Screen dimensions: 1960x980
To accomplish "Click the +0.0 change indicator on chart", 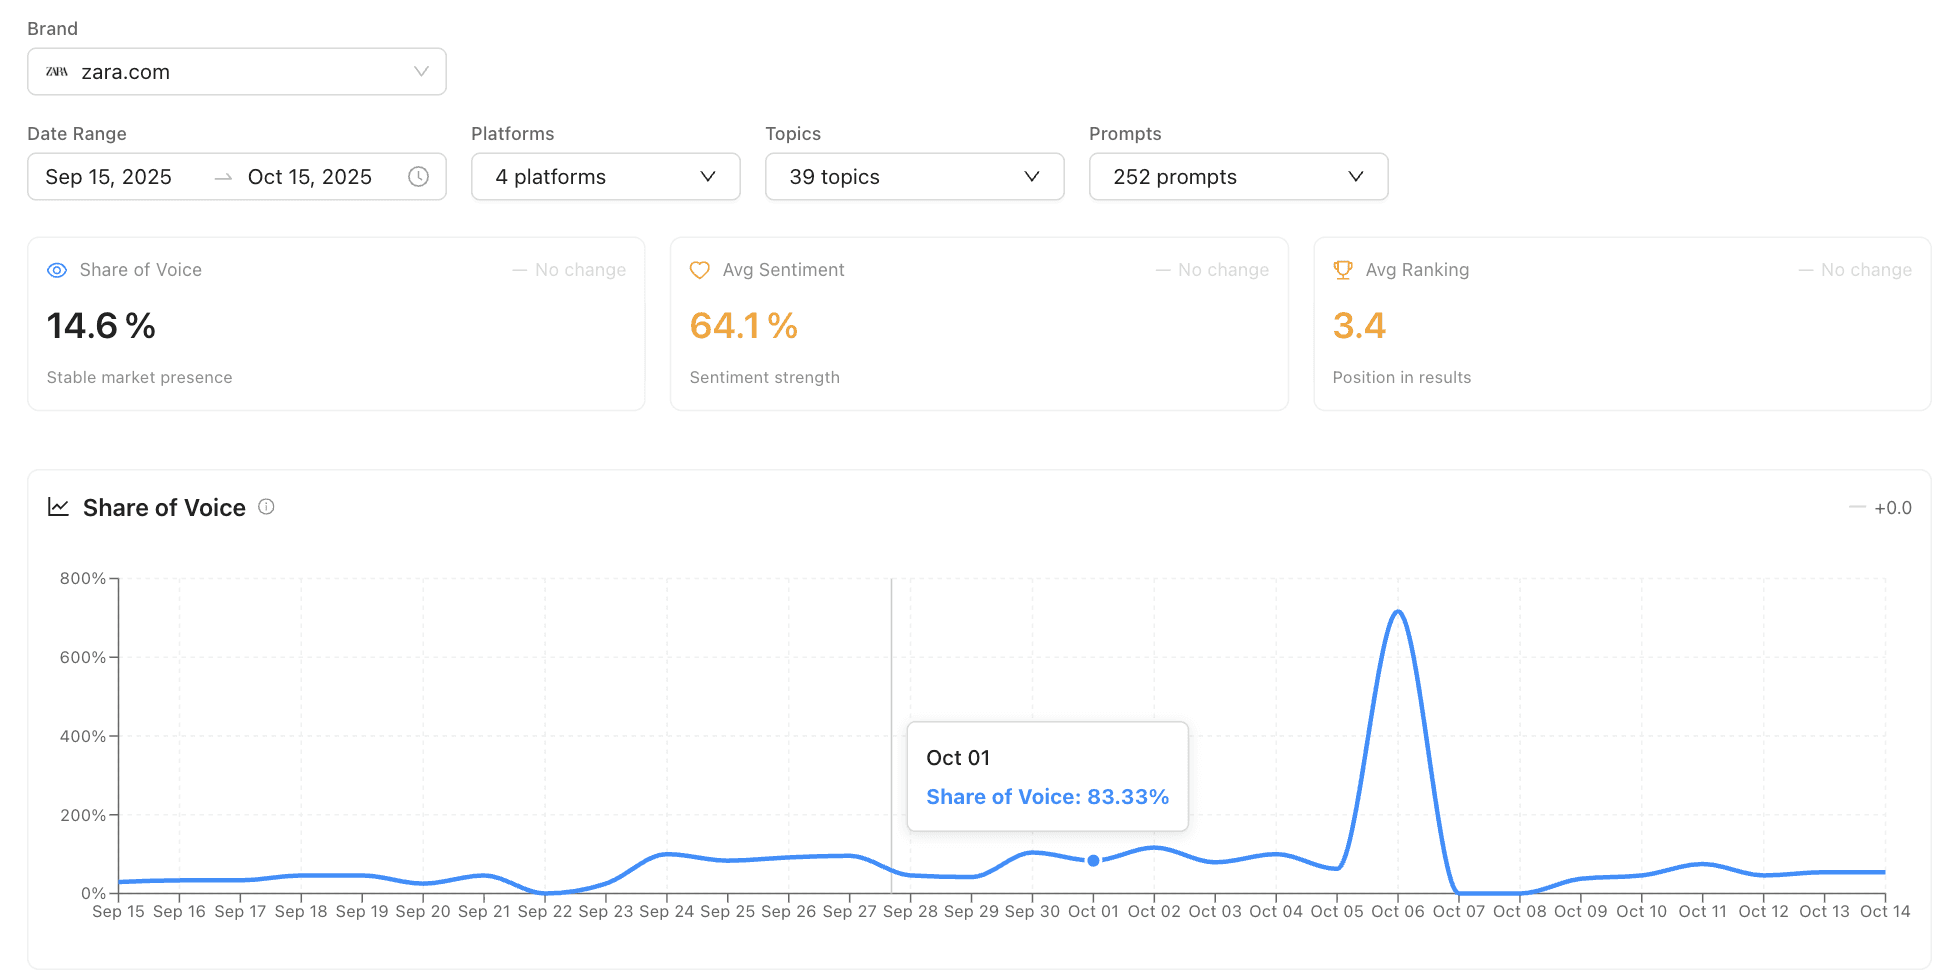I will [x=1892, y=508].
